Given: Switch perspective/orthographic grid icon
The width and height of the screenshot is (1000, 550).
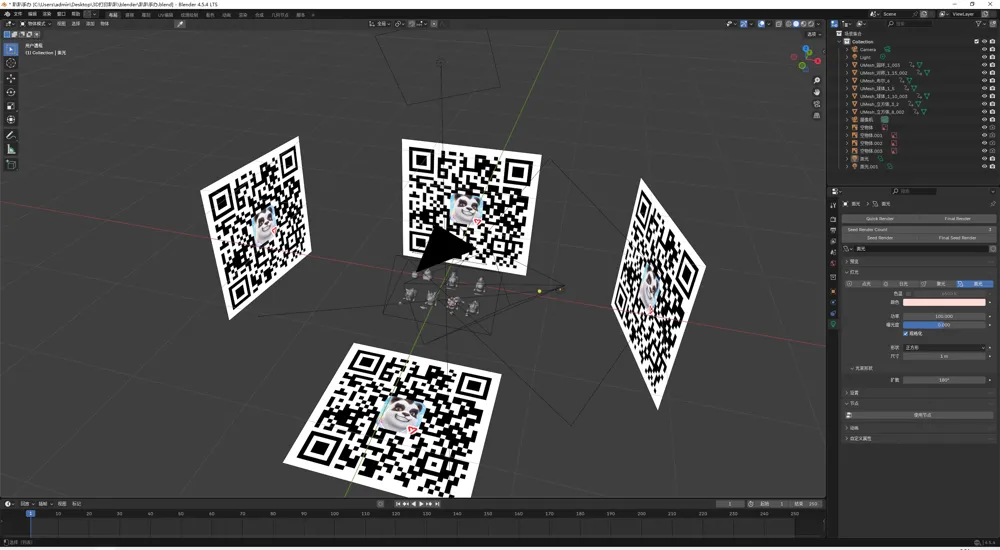Looking at the screenshot, I should [817, 115].
